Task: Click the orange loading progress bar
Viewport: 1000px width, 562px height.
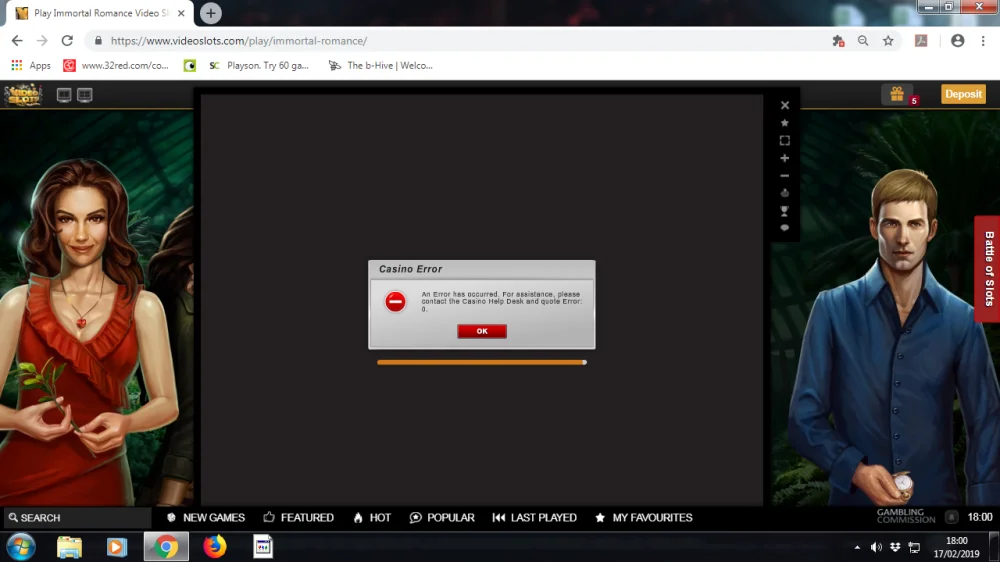Action: point(482,362)
